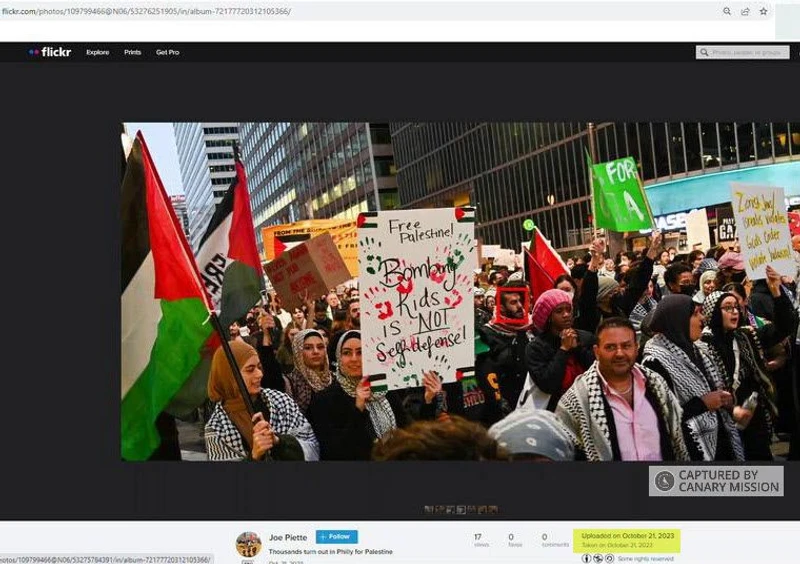Click the share icon in address bar

(745, 11)
